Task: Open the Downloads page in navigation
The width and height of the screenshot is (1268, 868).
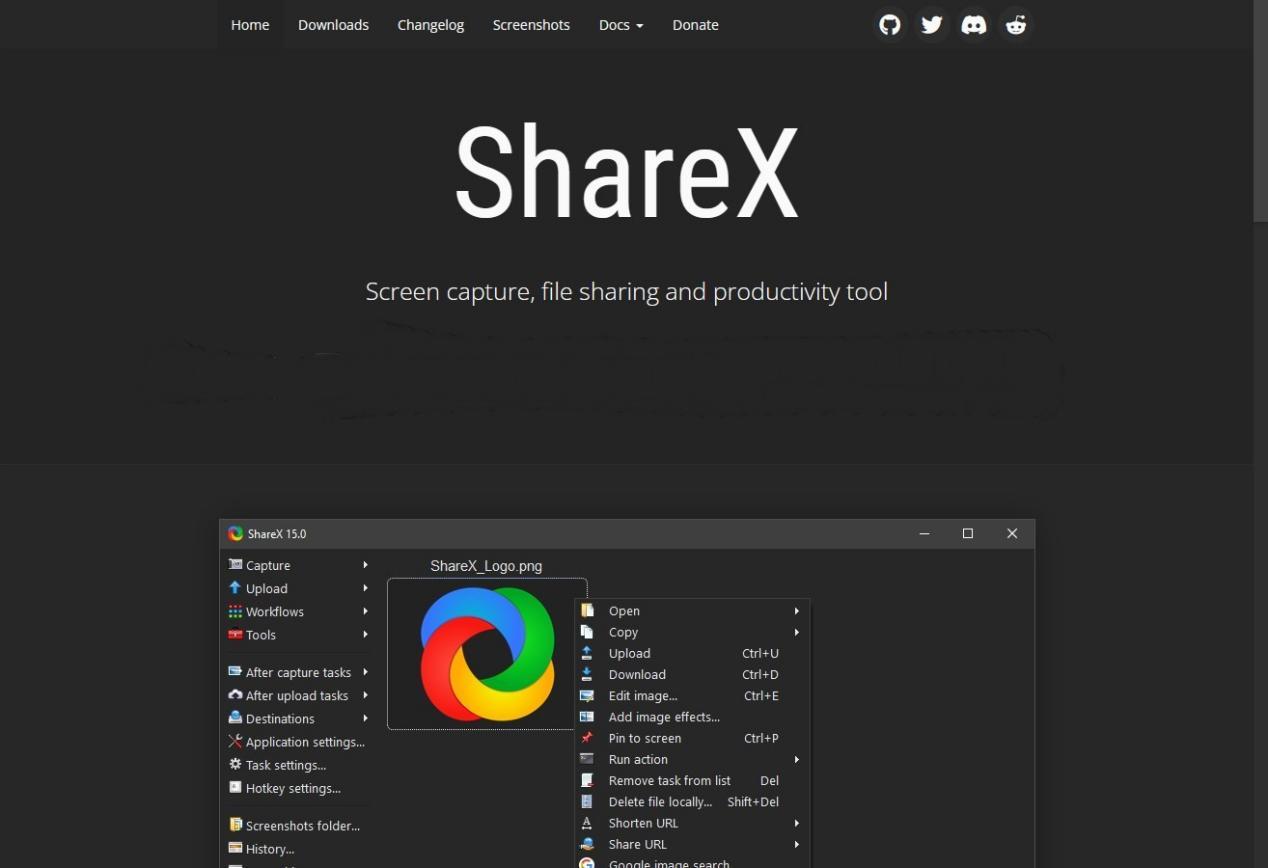Action: (x=333, y=25)
